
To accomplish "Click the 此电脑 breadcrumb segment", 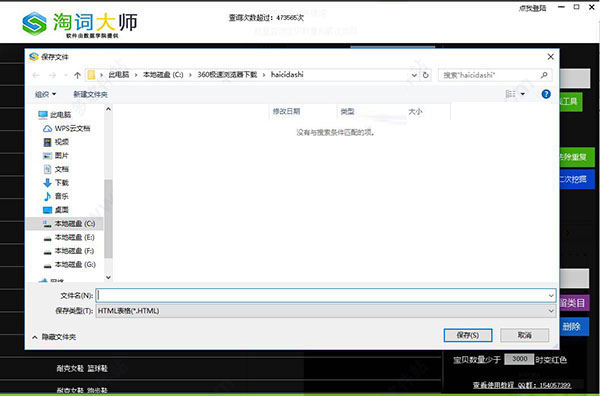I will (x=119, y=75).
